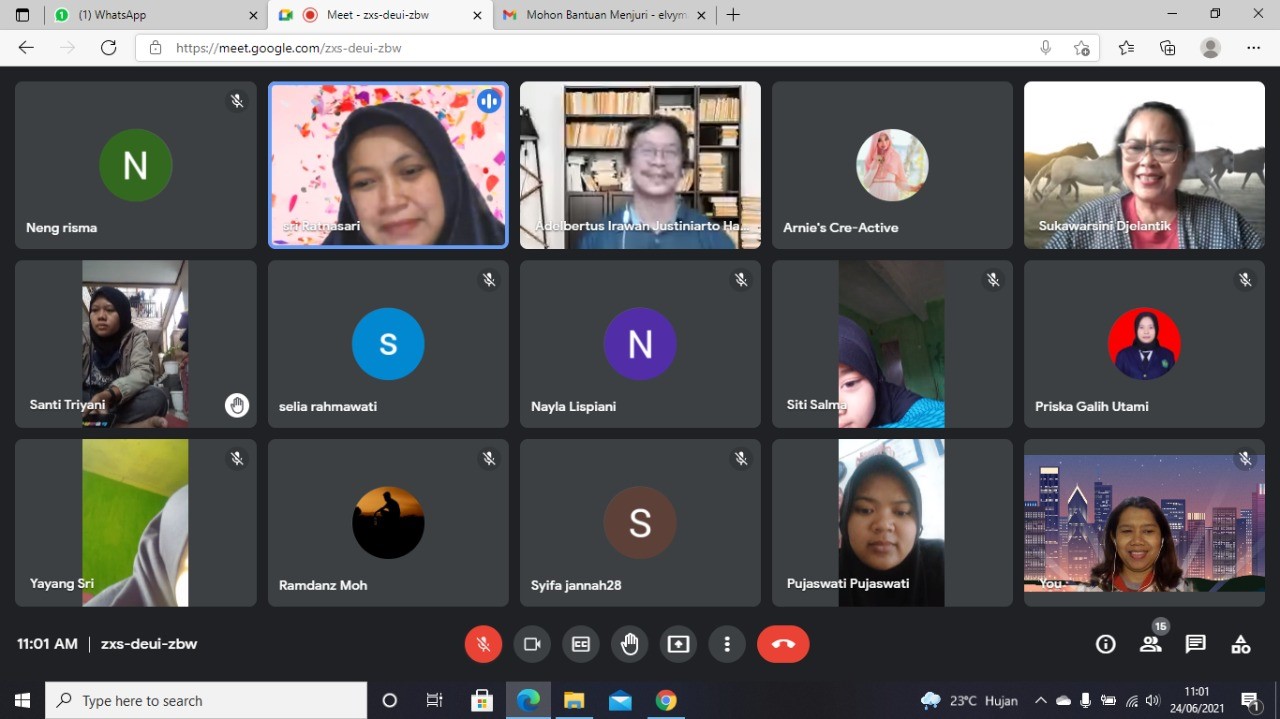This screenshot has width=1280, height=719.
Task: Open meeting details info icon
Action: (1105, 644)
